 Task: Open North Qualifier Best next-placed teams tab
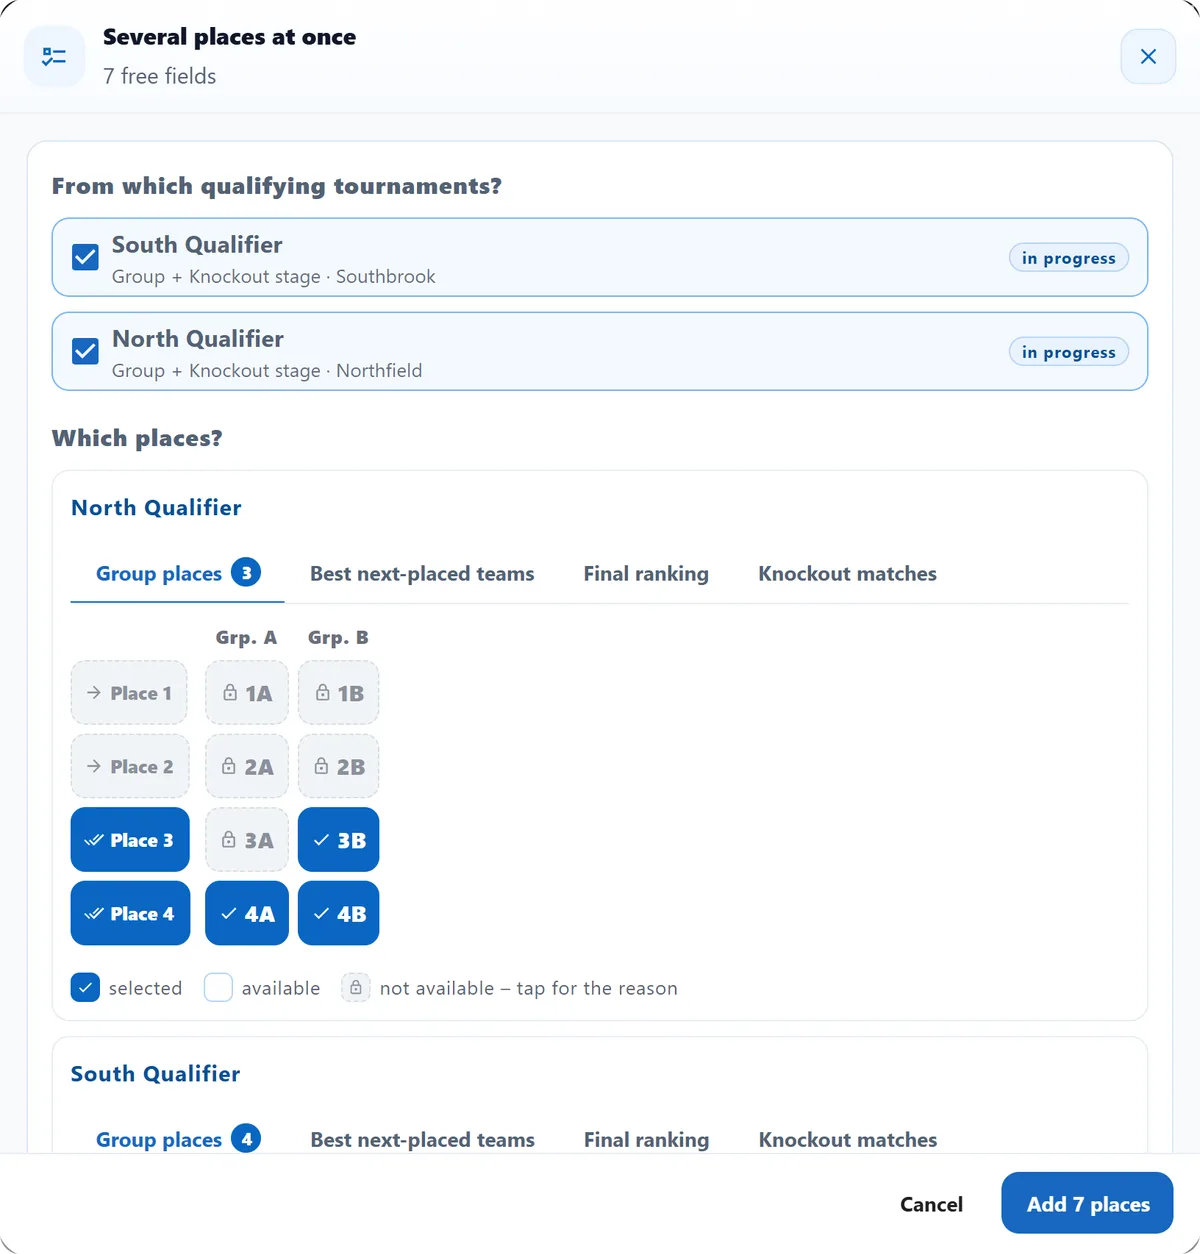point(422,574)
